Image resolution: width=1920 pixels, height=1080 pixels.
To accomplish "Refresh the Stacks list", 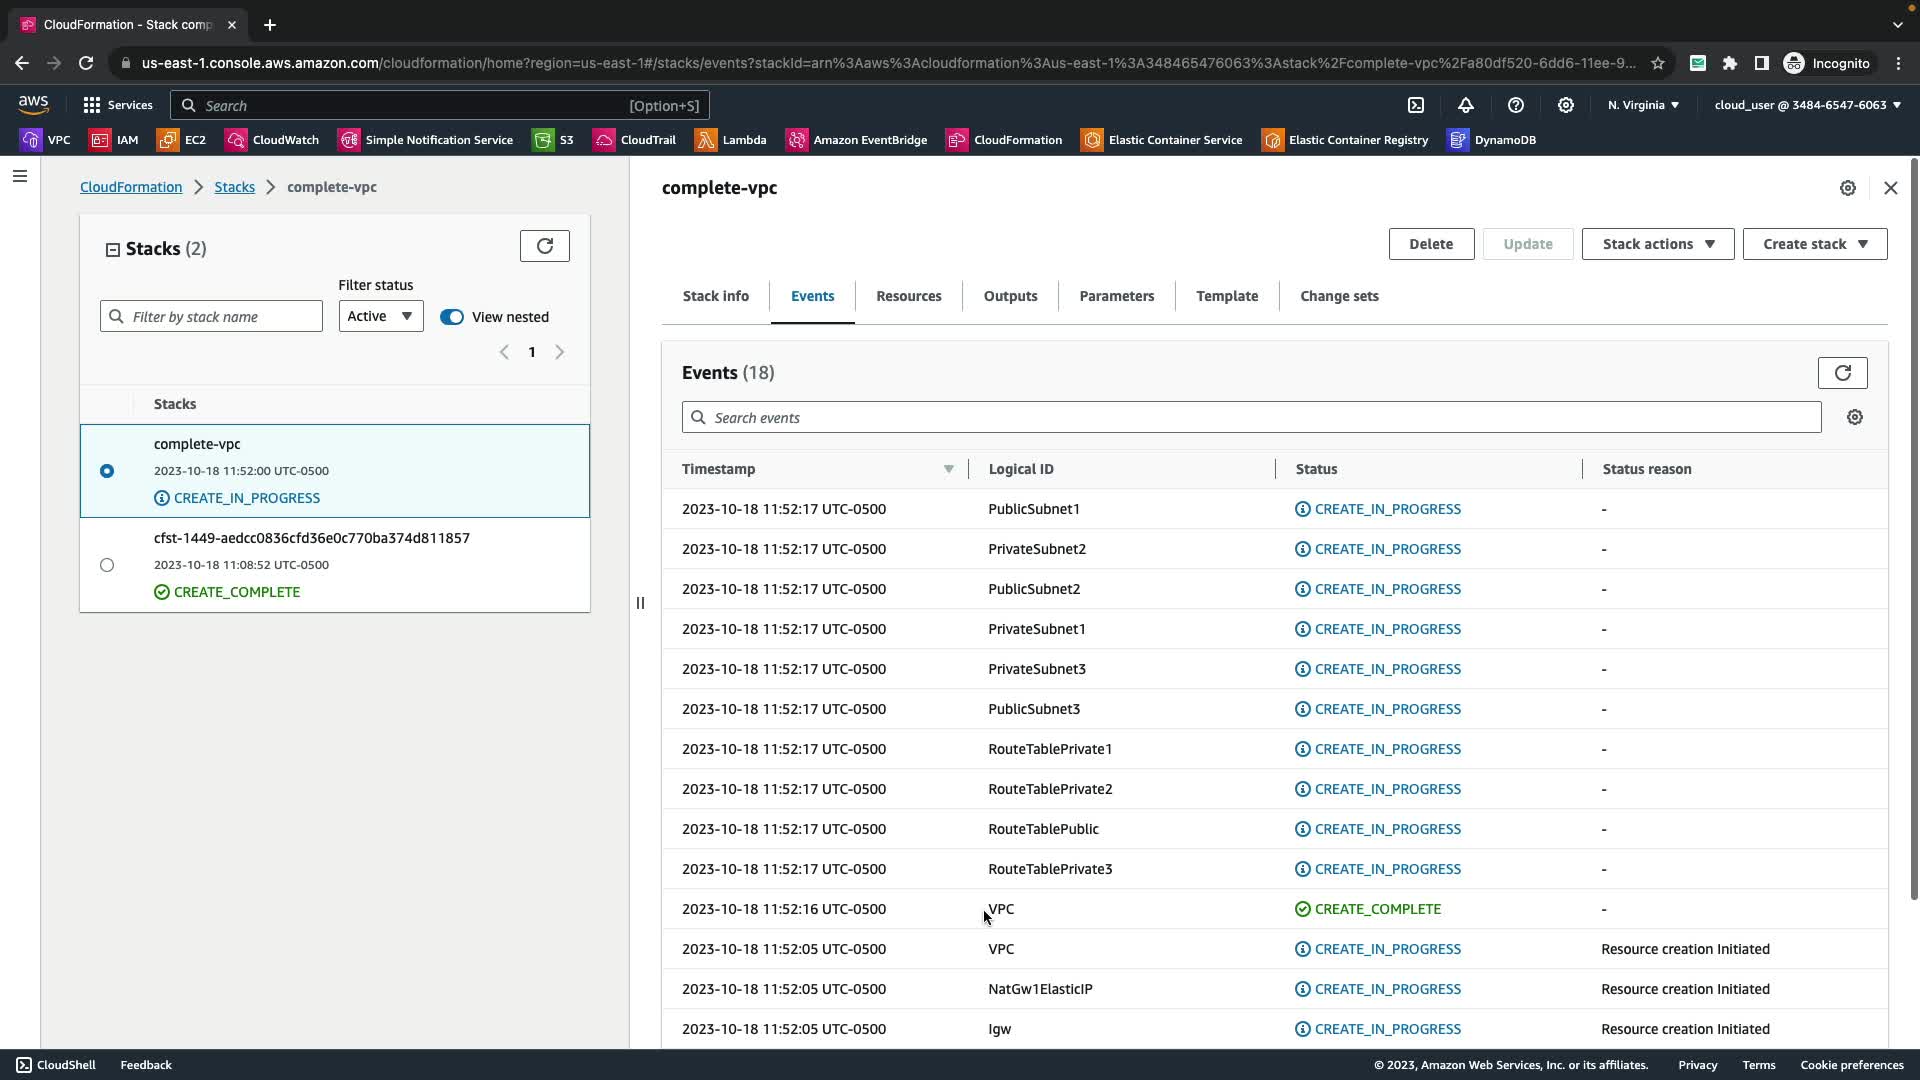I will pyautogui.click(x=544, y=246).
